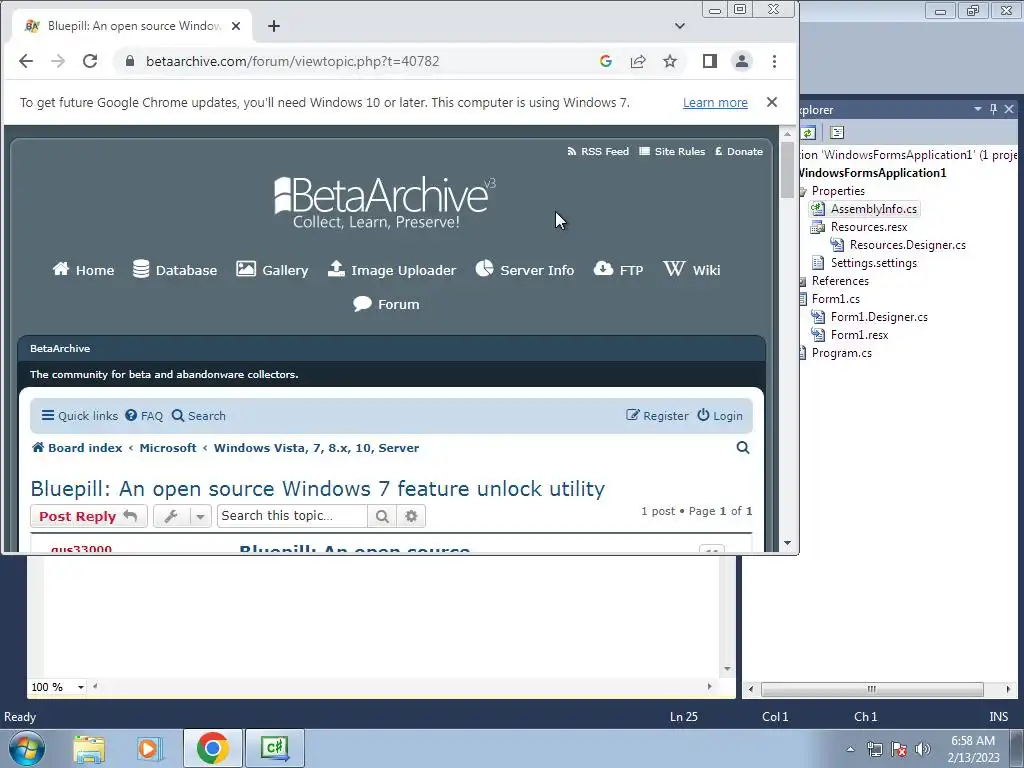The image size is (1024, 768).
Task: Reload the BetaArchive page
Action: (90, 61)
